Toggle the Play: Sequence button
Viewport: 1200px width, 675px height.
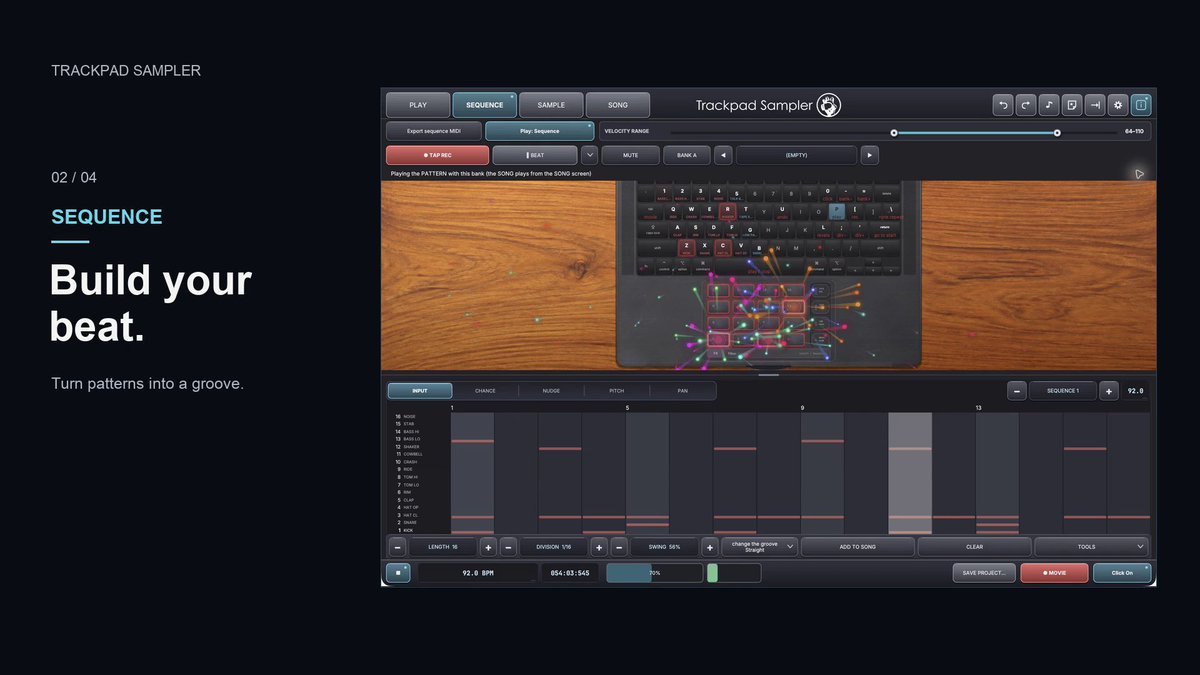(539, 131)
